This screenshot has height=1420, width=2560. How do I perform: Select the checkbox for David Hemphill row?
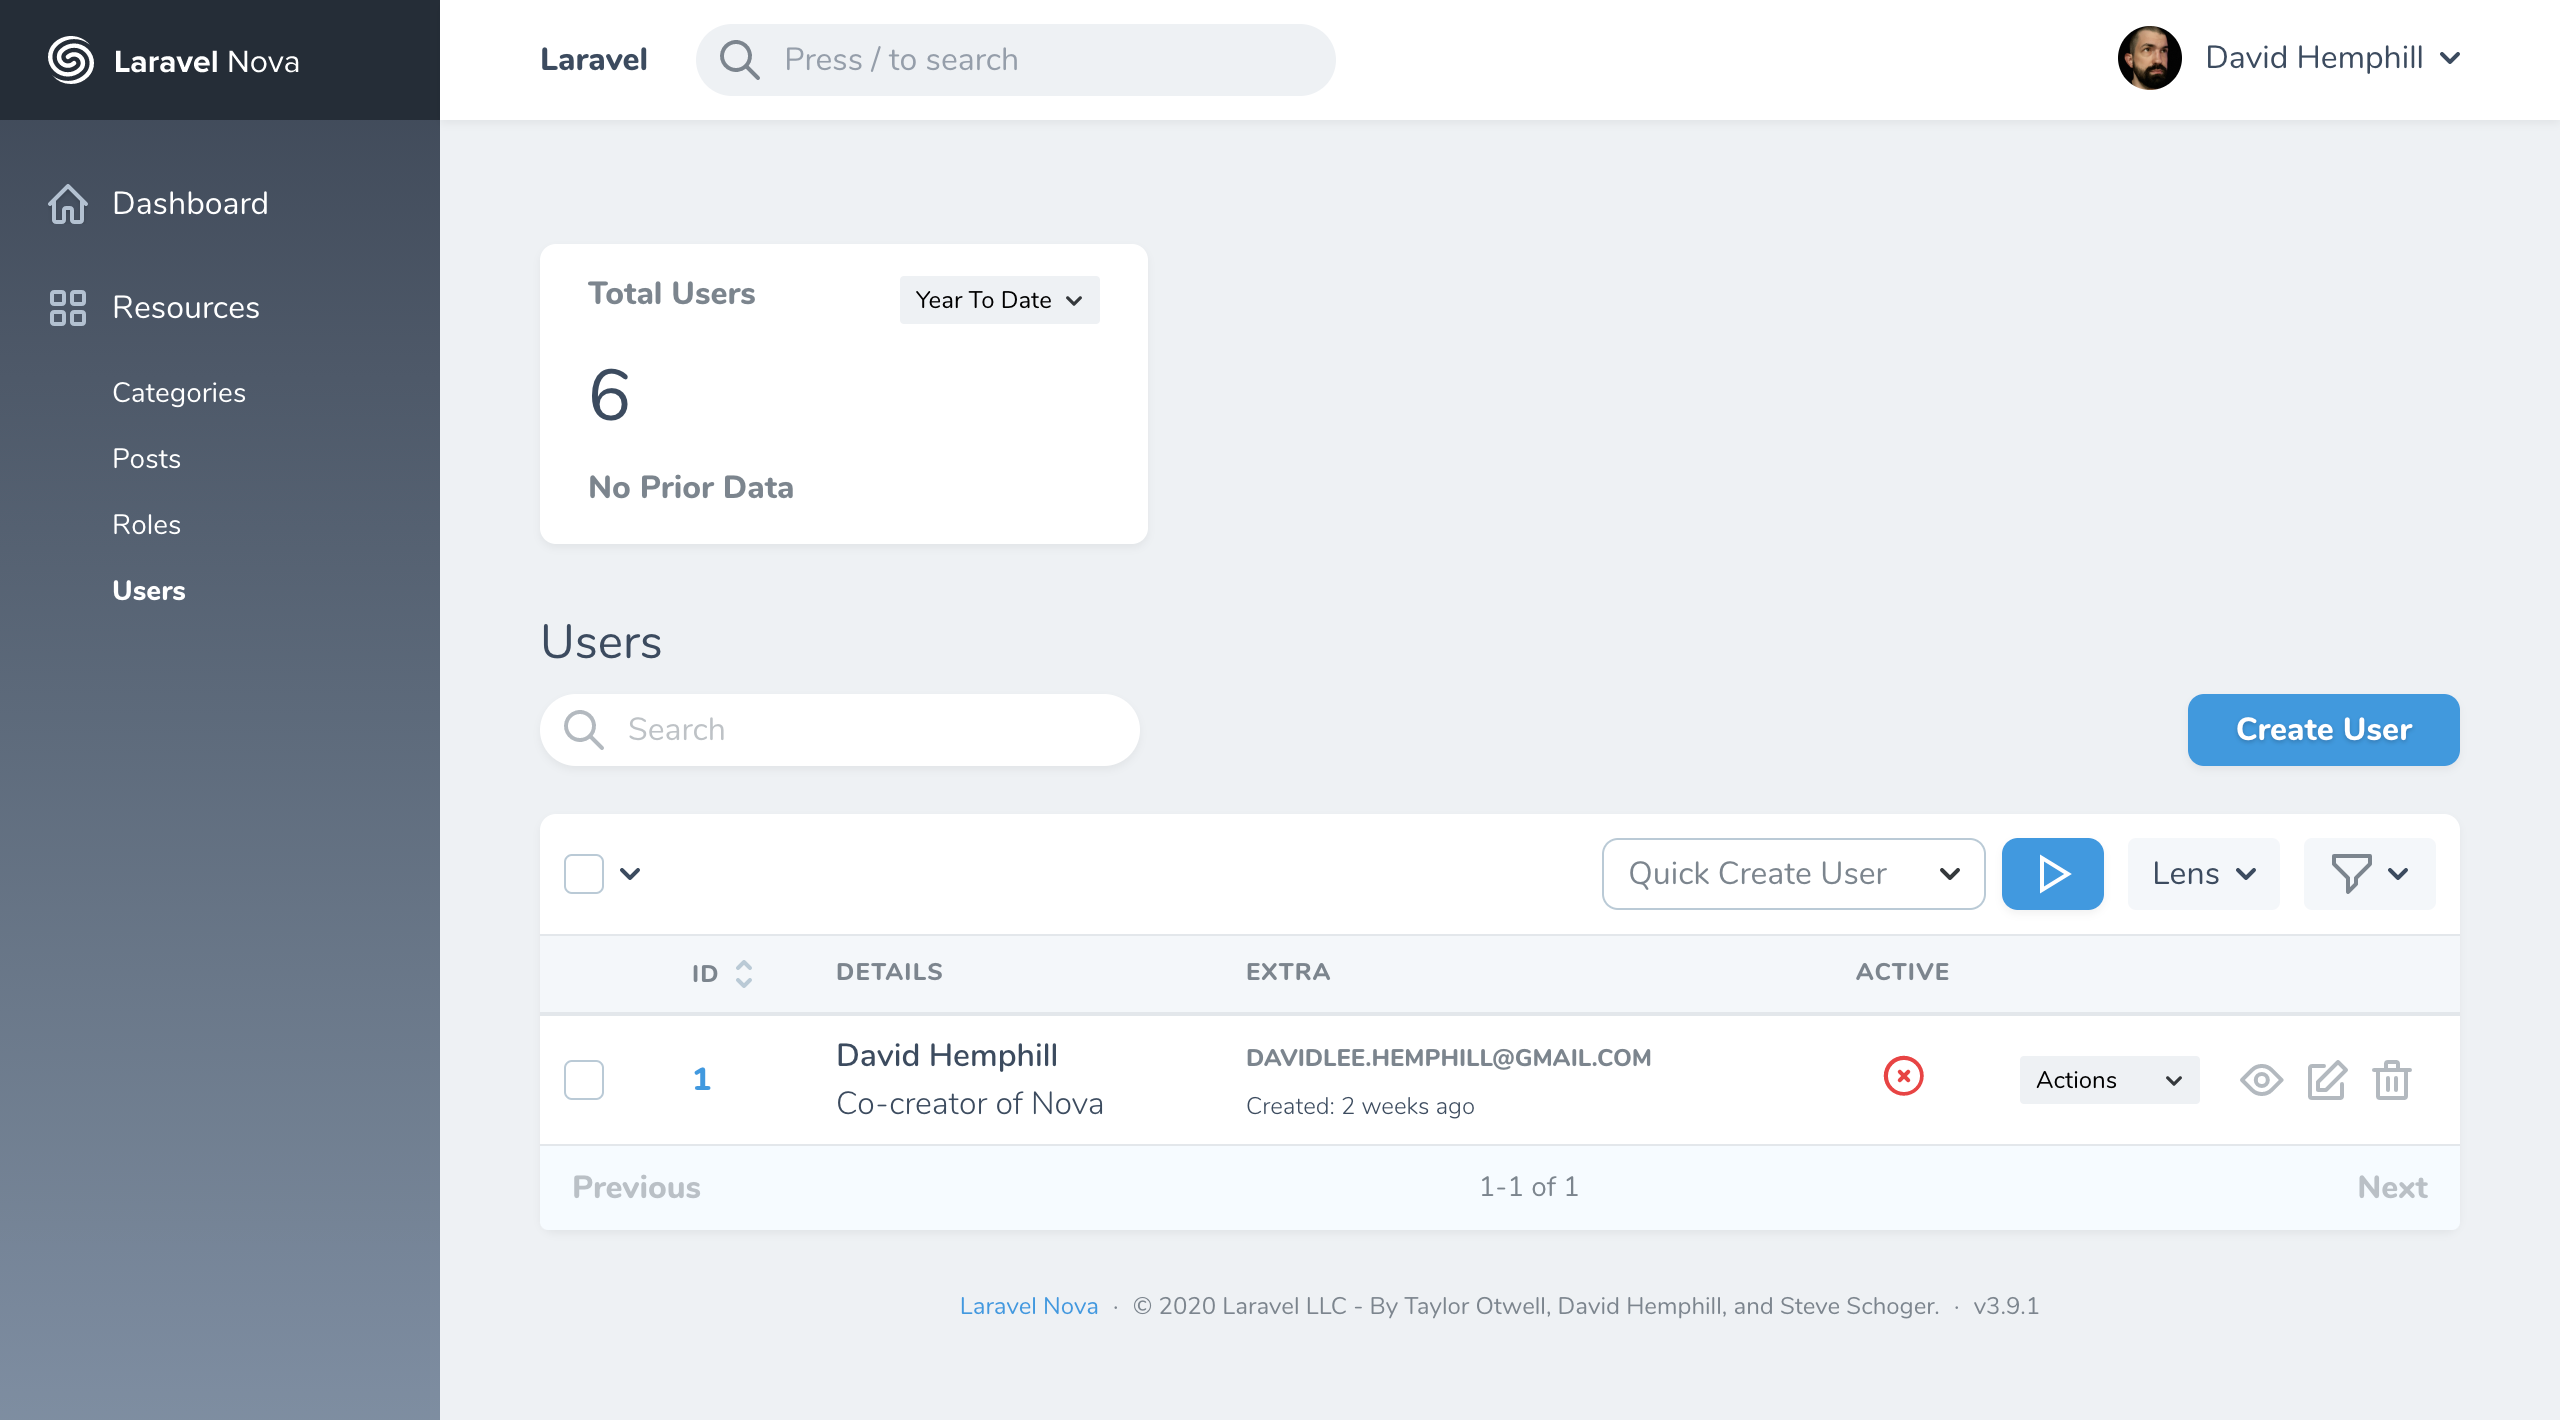tap(584, 1080)
